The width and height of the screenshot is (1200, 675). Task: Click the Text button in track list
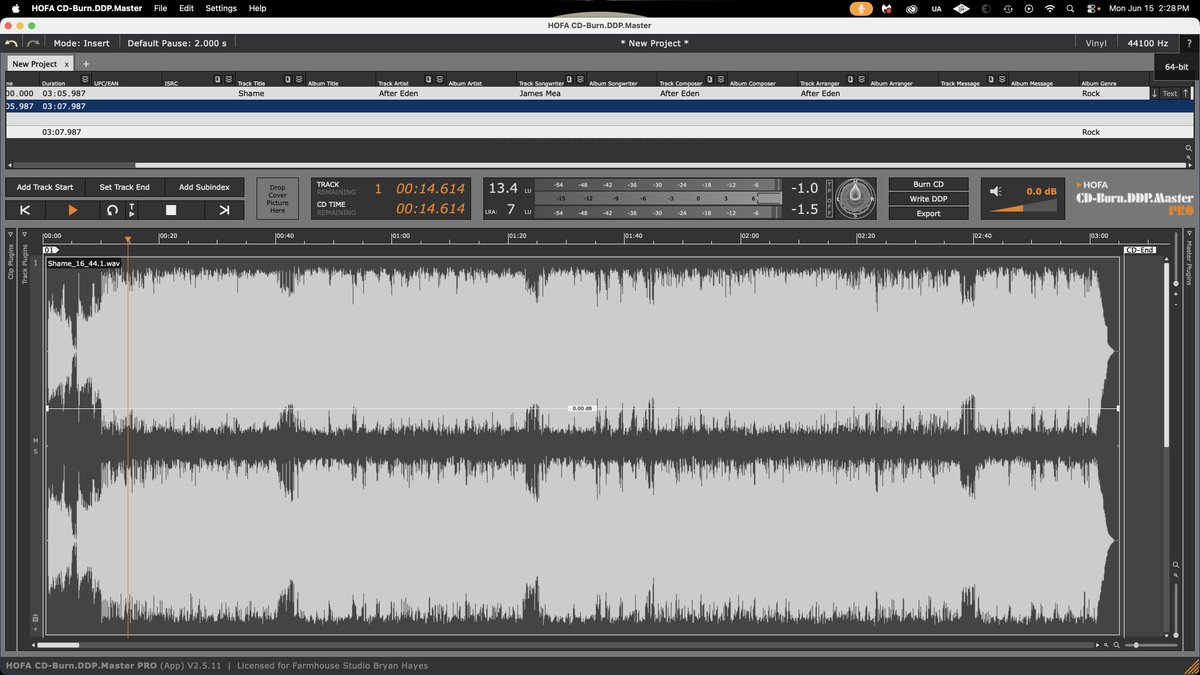(1169, 93)
